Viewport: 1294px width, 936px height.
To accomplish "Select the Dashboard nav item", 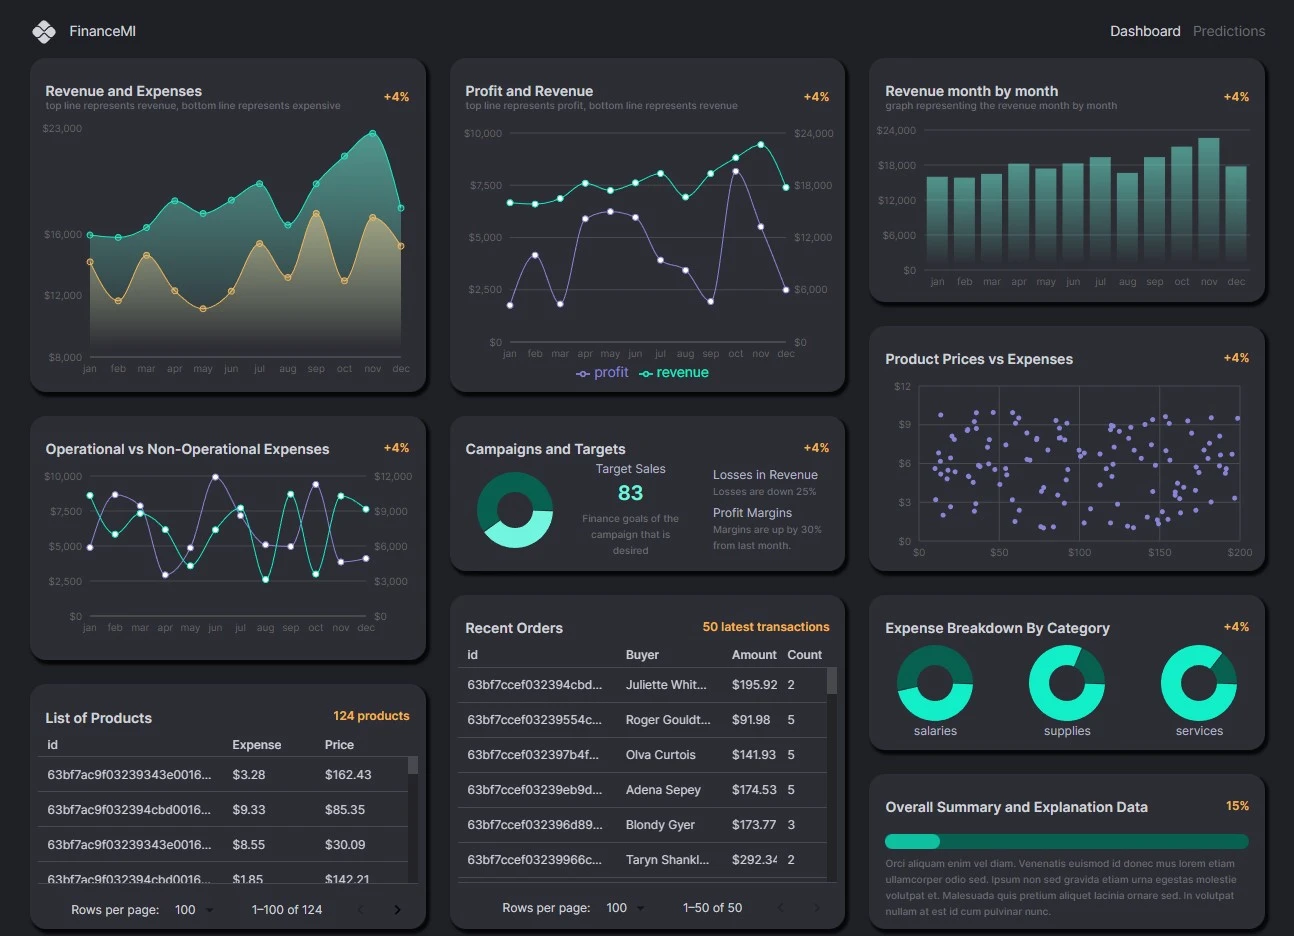I will pyautogui.click(x=1145, y=31).
